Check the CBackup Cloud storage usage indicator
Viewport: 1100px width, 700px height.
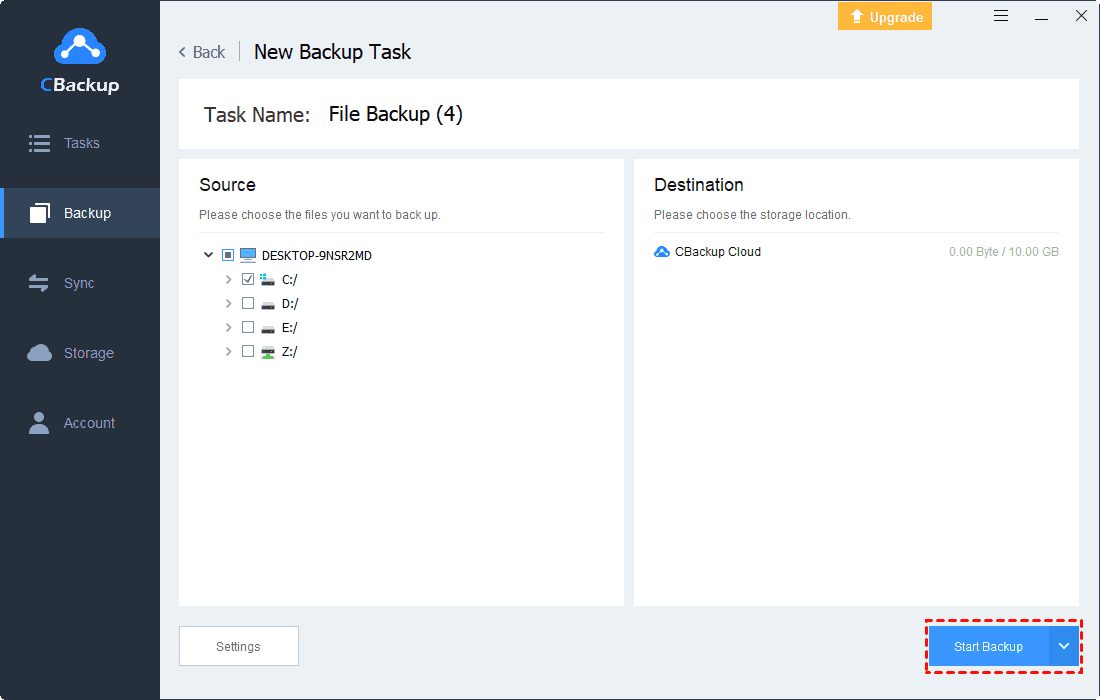(1003, 252)
